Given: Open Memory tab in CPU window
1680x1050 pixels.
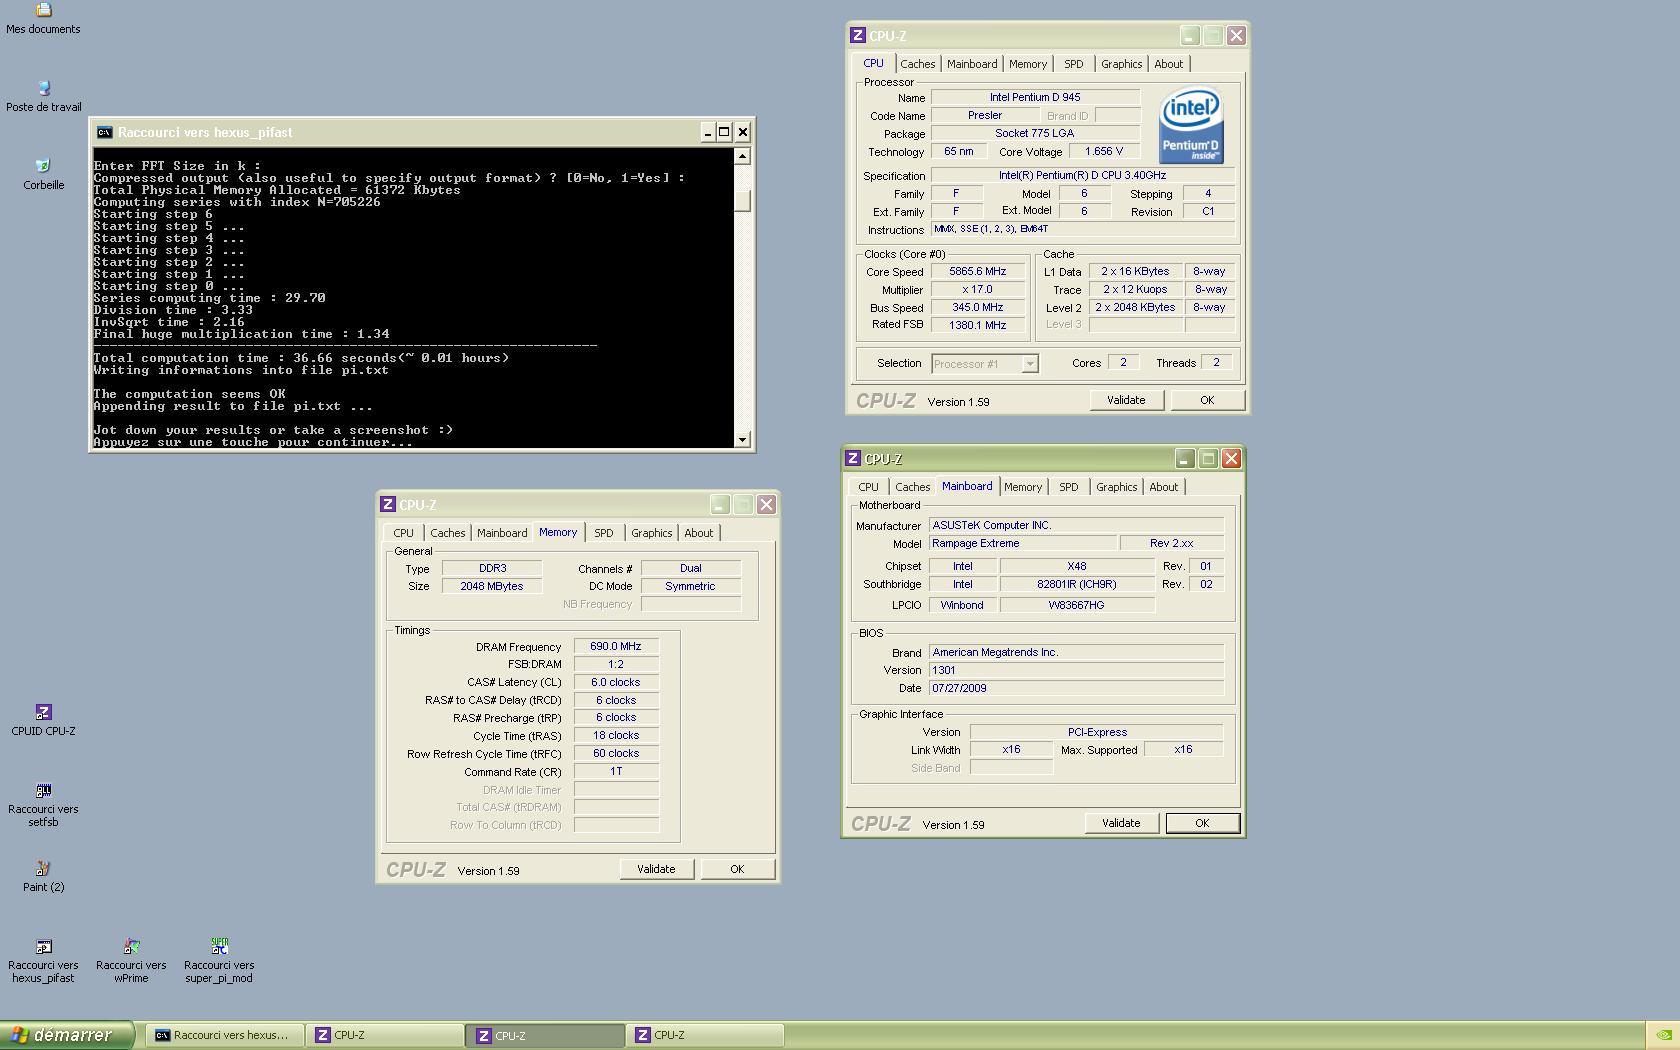Looking at the screenshot, I should (1028, 64).
